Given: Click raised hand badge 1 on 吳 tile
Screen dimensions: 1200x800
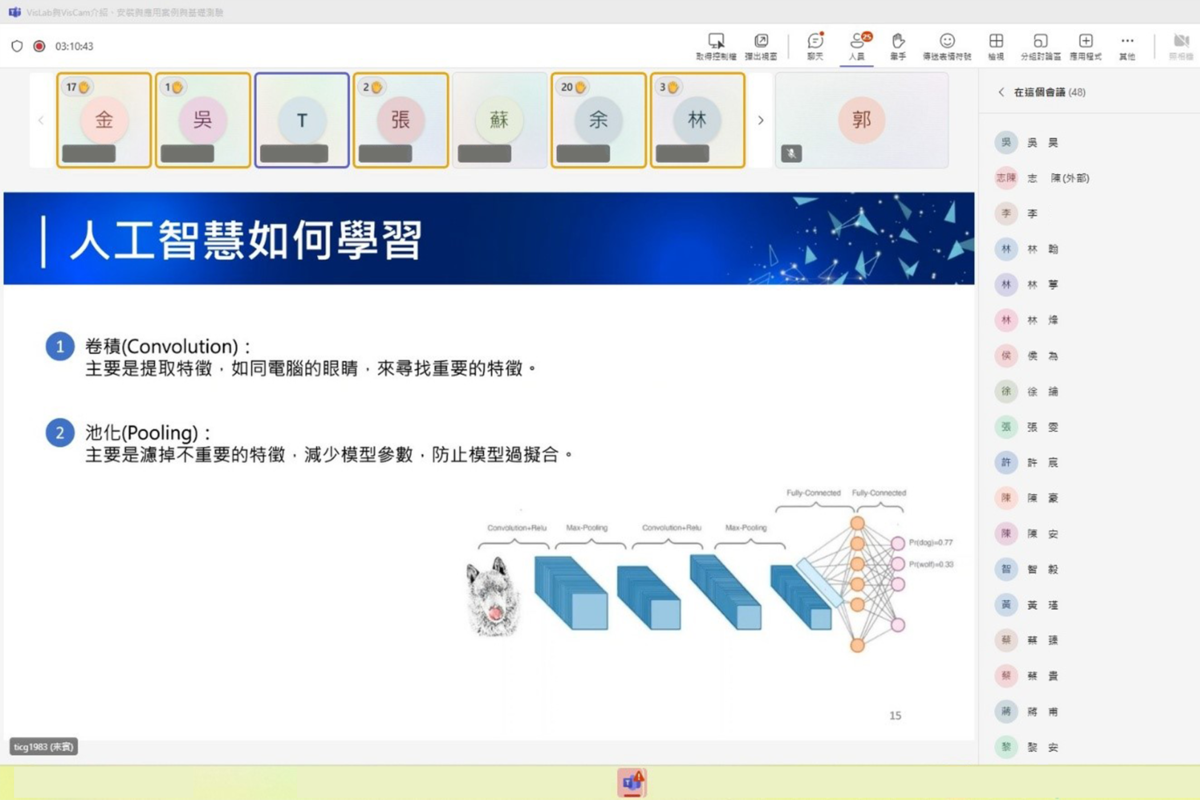Looking at the screenshot, I should pos(174,87).
